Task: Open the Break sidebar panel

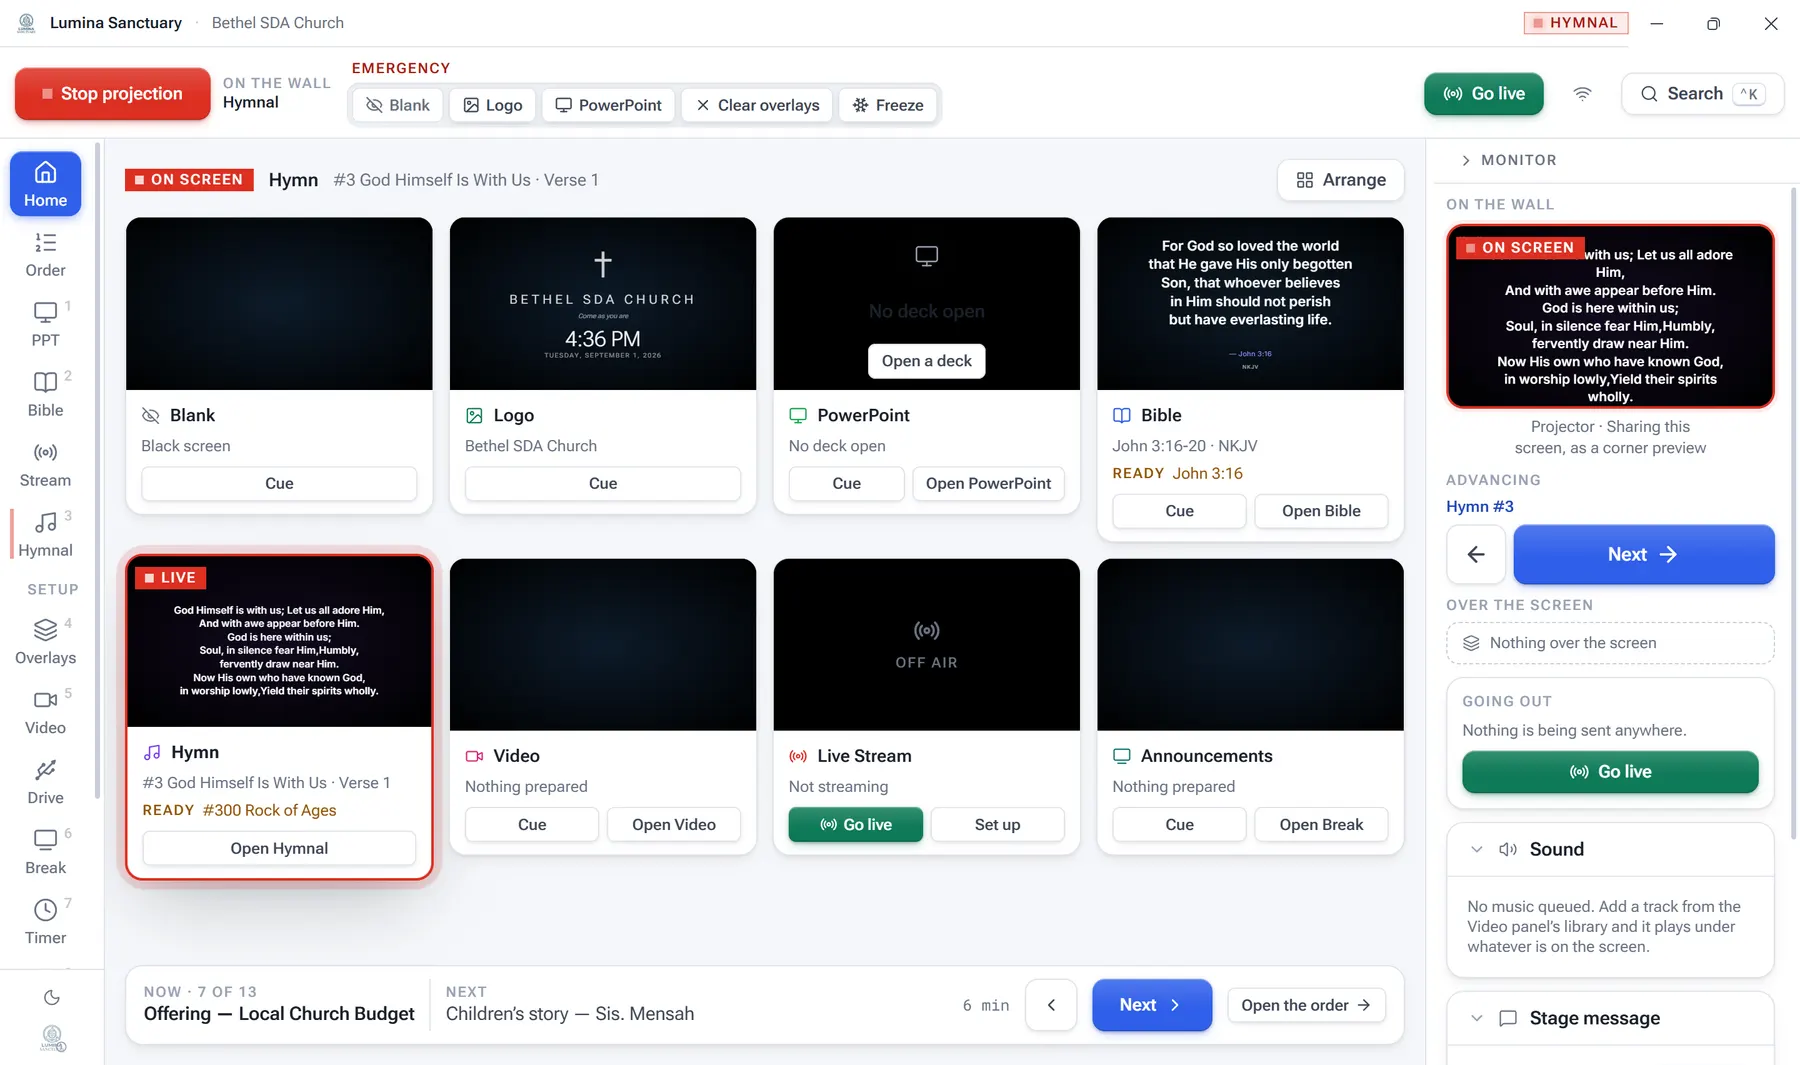Action: pos(46,852)
